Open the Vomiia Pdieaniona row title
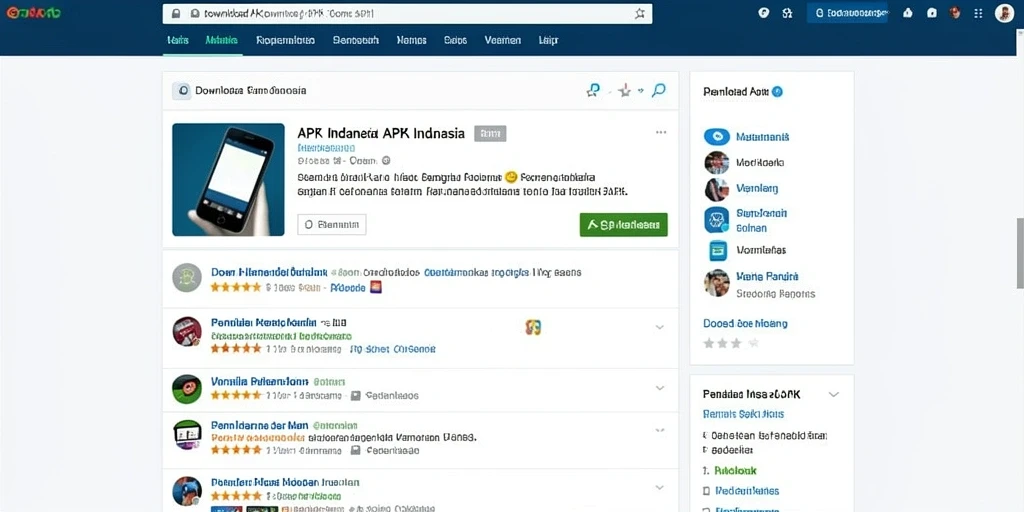 (x=259, y=381)
